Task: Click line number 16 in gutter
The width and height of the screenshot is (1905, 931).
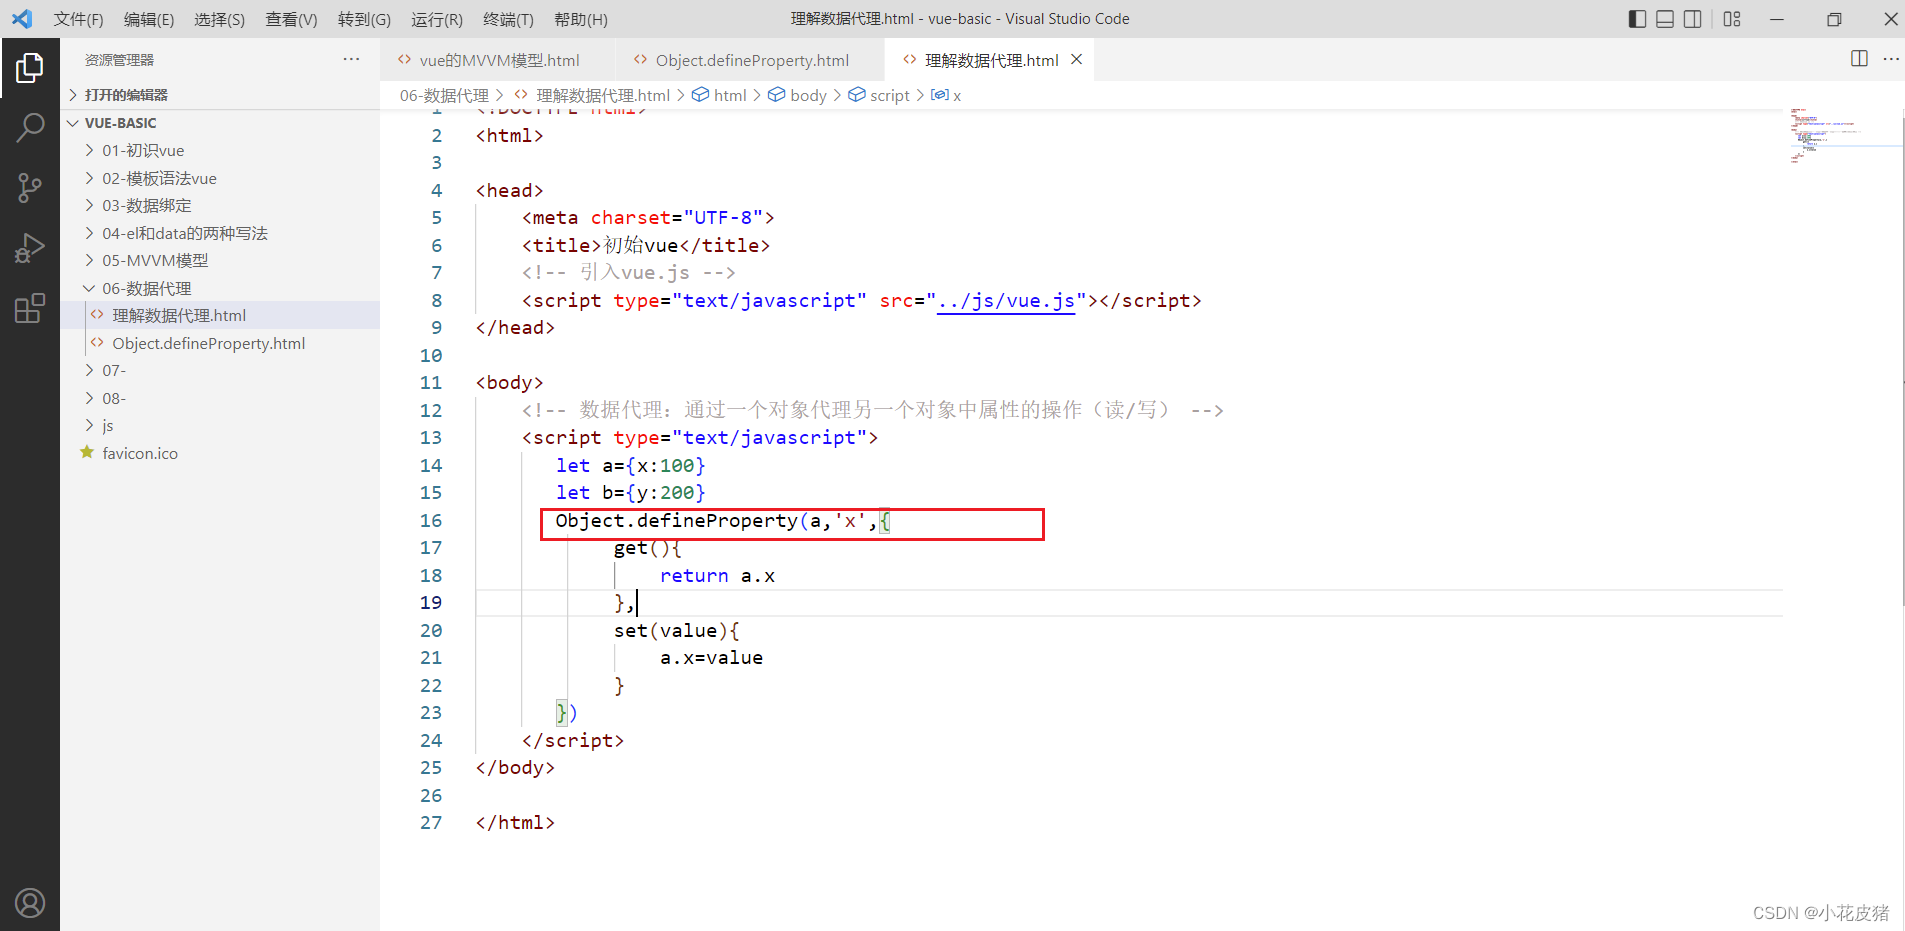Action: click(x=431, y=520)
